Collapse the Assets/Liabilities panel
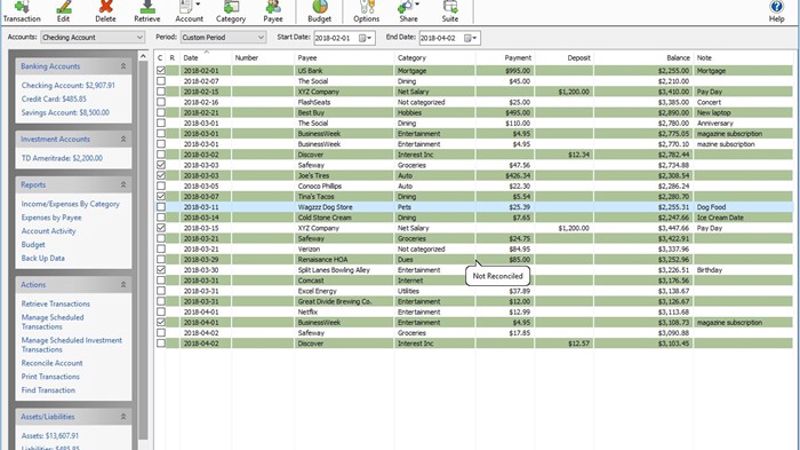Image resolution: width=800 pixels, height=450 pixels. pyautogui.click(x=123, y=417)
